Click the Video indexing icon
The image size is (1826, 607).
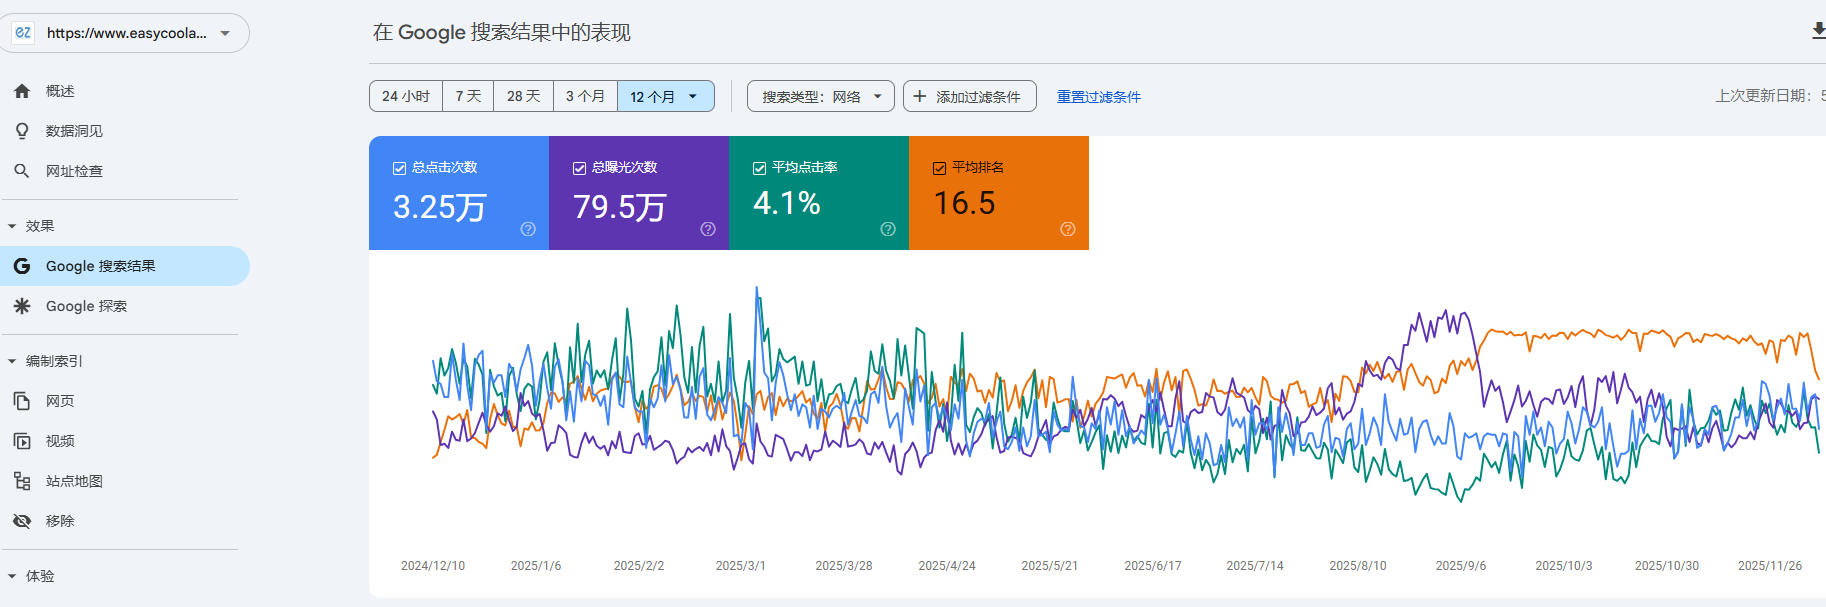[22, 441]
